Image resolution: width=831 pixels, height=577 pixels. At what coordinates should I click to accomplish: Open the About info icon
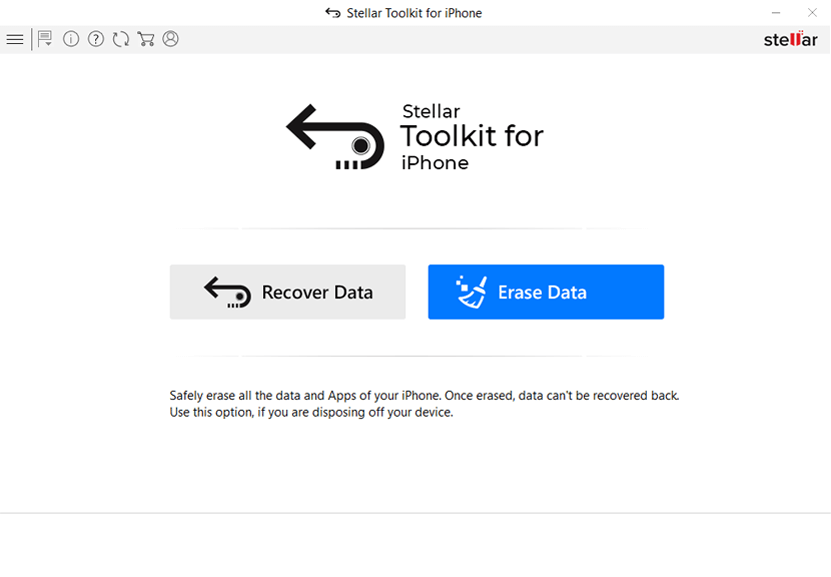(x=71, y=39)
